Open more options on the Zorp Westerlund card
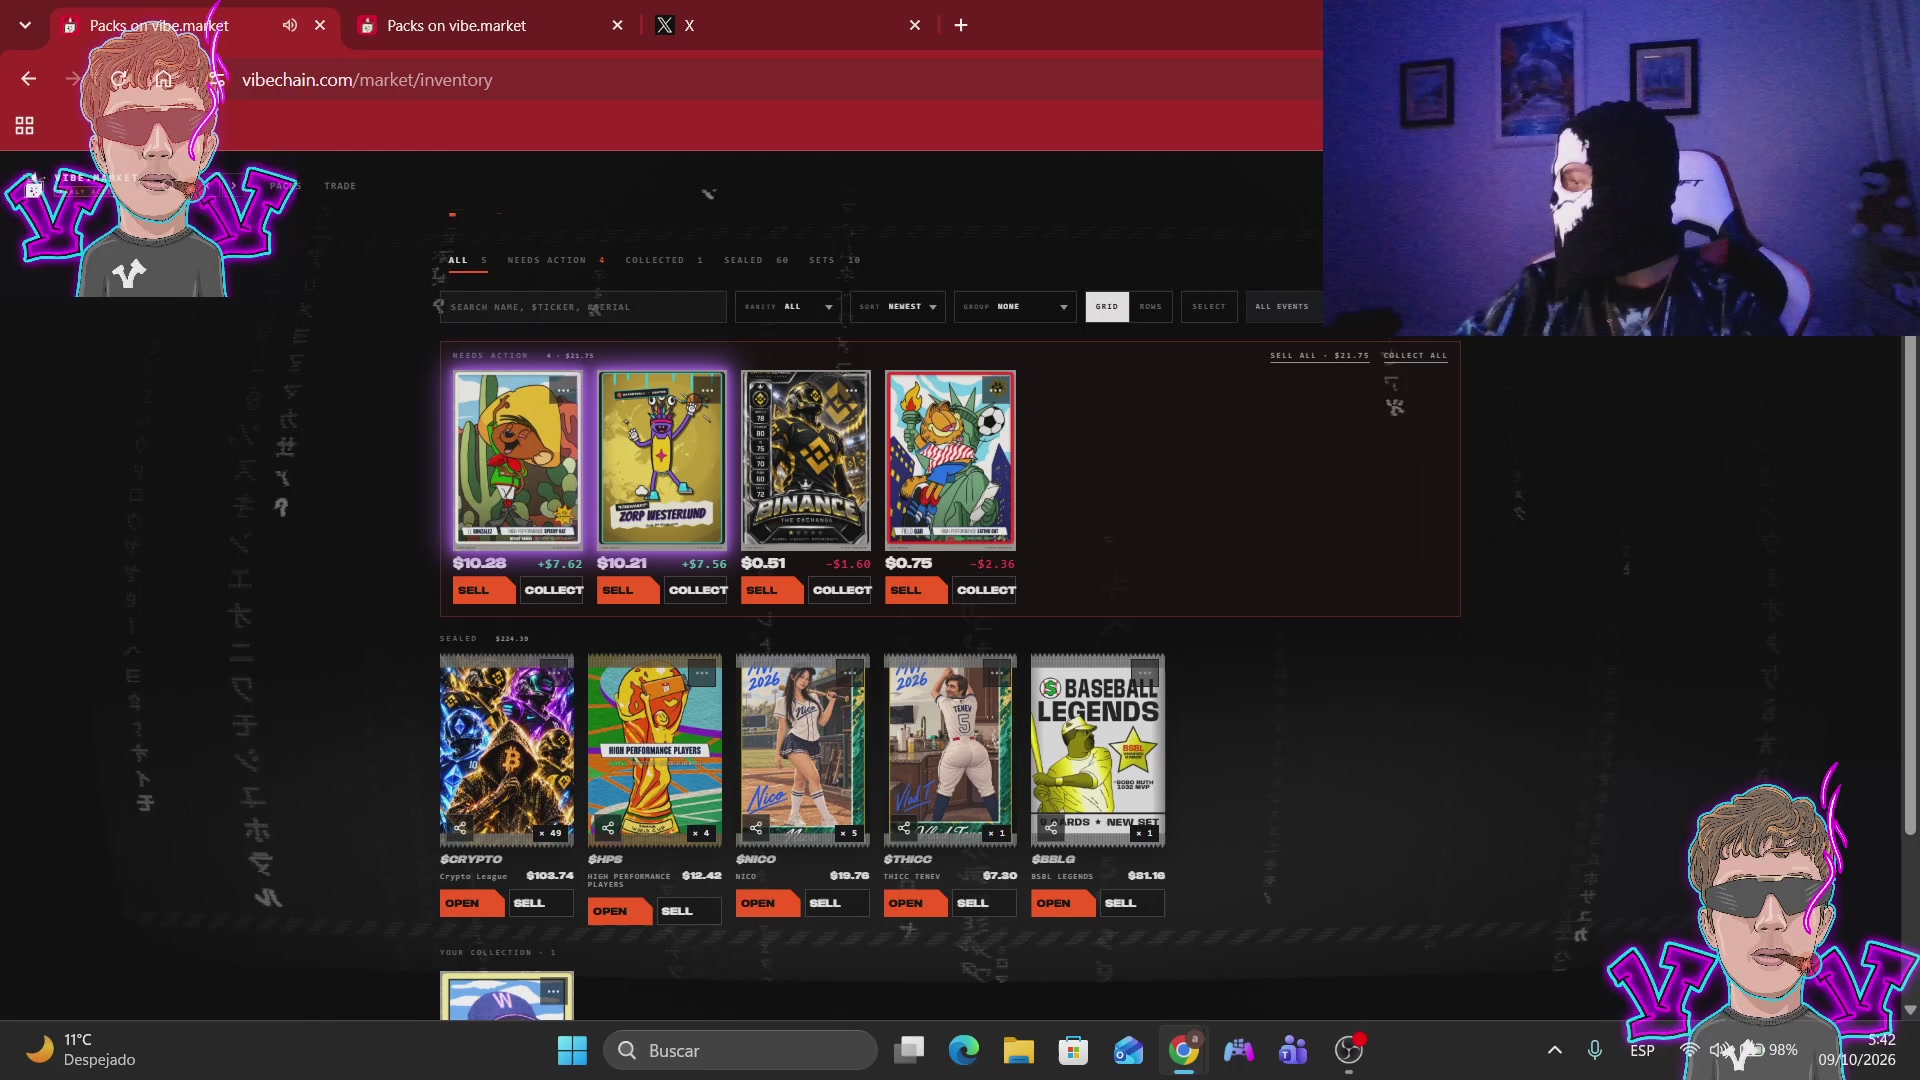Image resolution: width=1920 pixels, height=1080 pixels. click(707, 390)
